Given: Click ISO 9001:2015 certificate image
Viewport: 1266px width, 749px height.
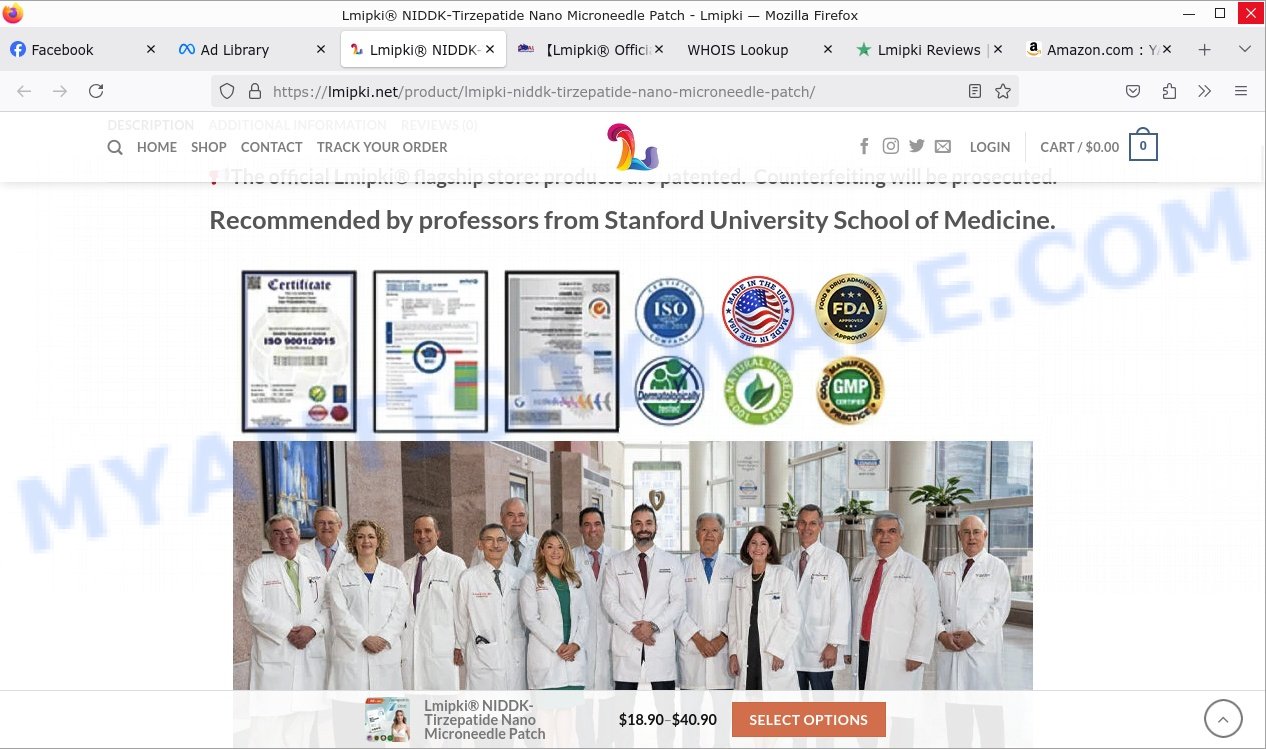Looking at the screenshot, I should (x=299, y=351).
